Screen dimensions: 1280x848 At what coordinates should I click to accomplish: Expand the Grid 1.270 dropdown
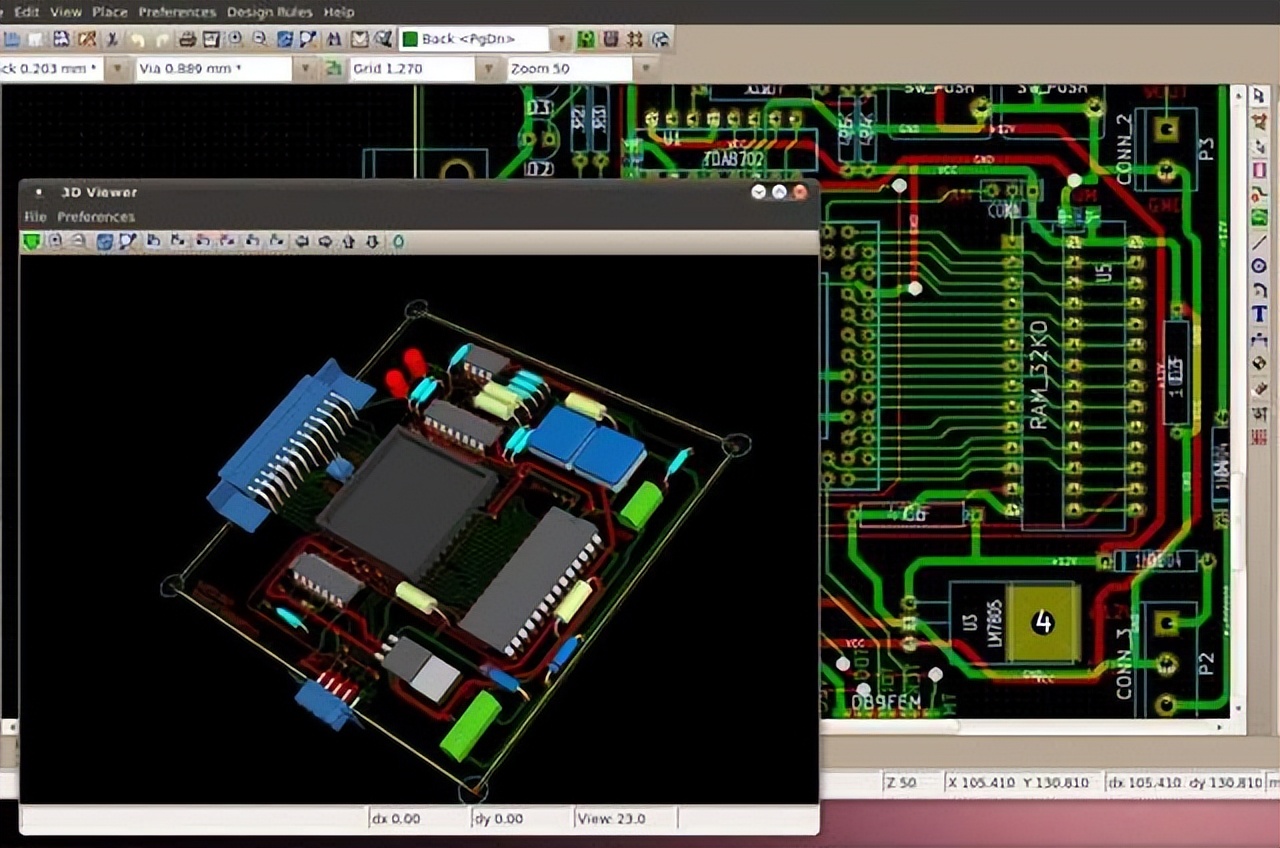point(488,69)
